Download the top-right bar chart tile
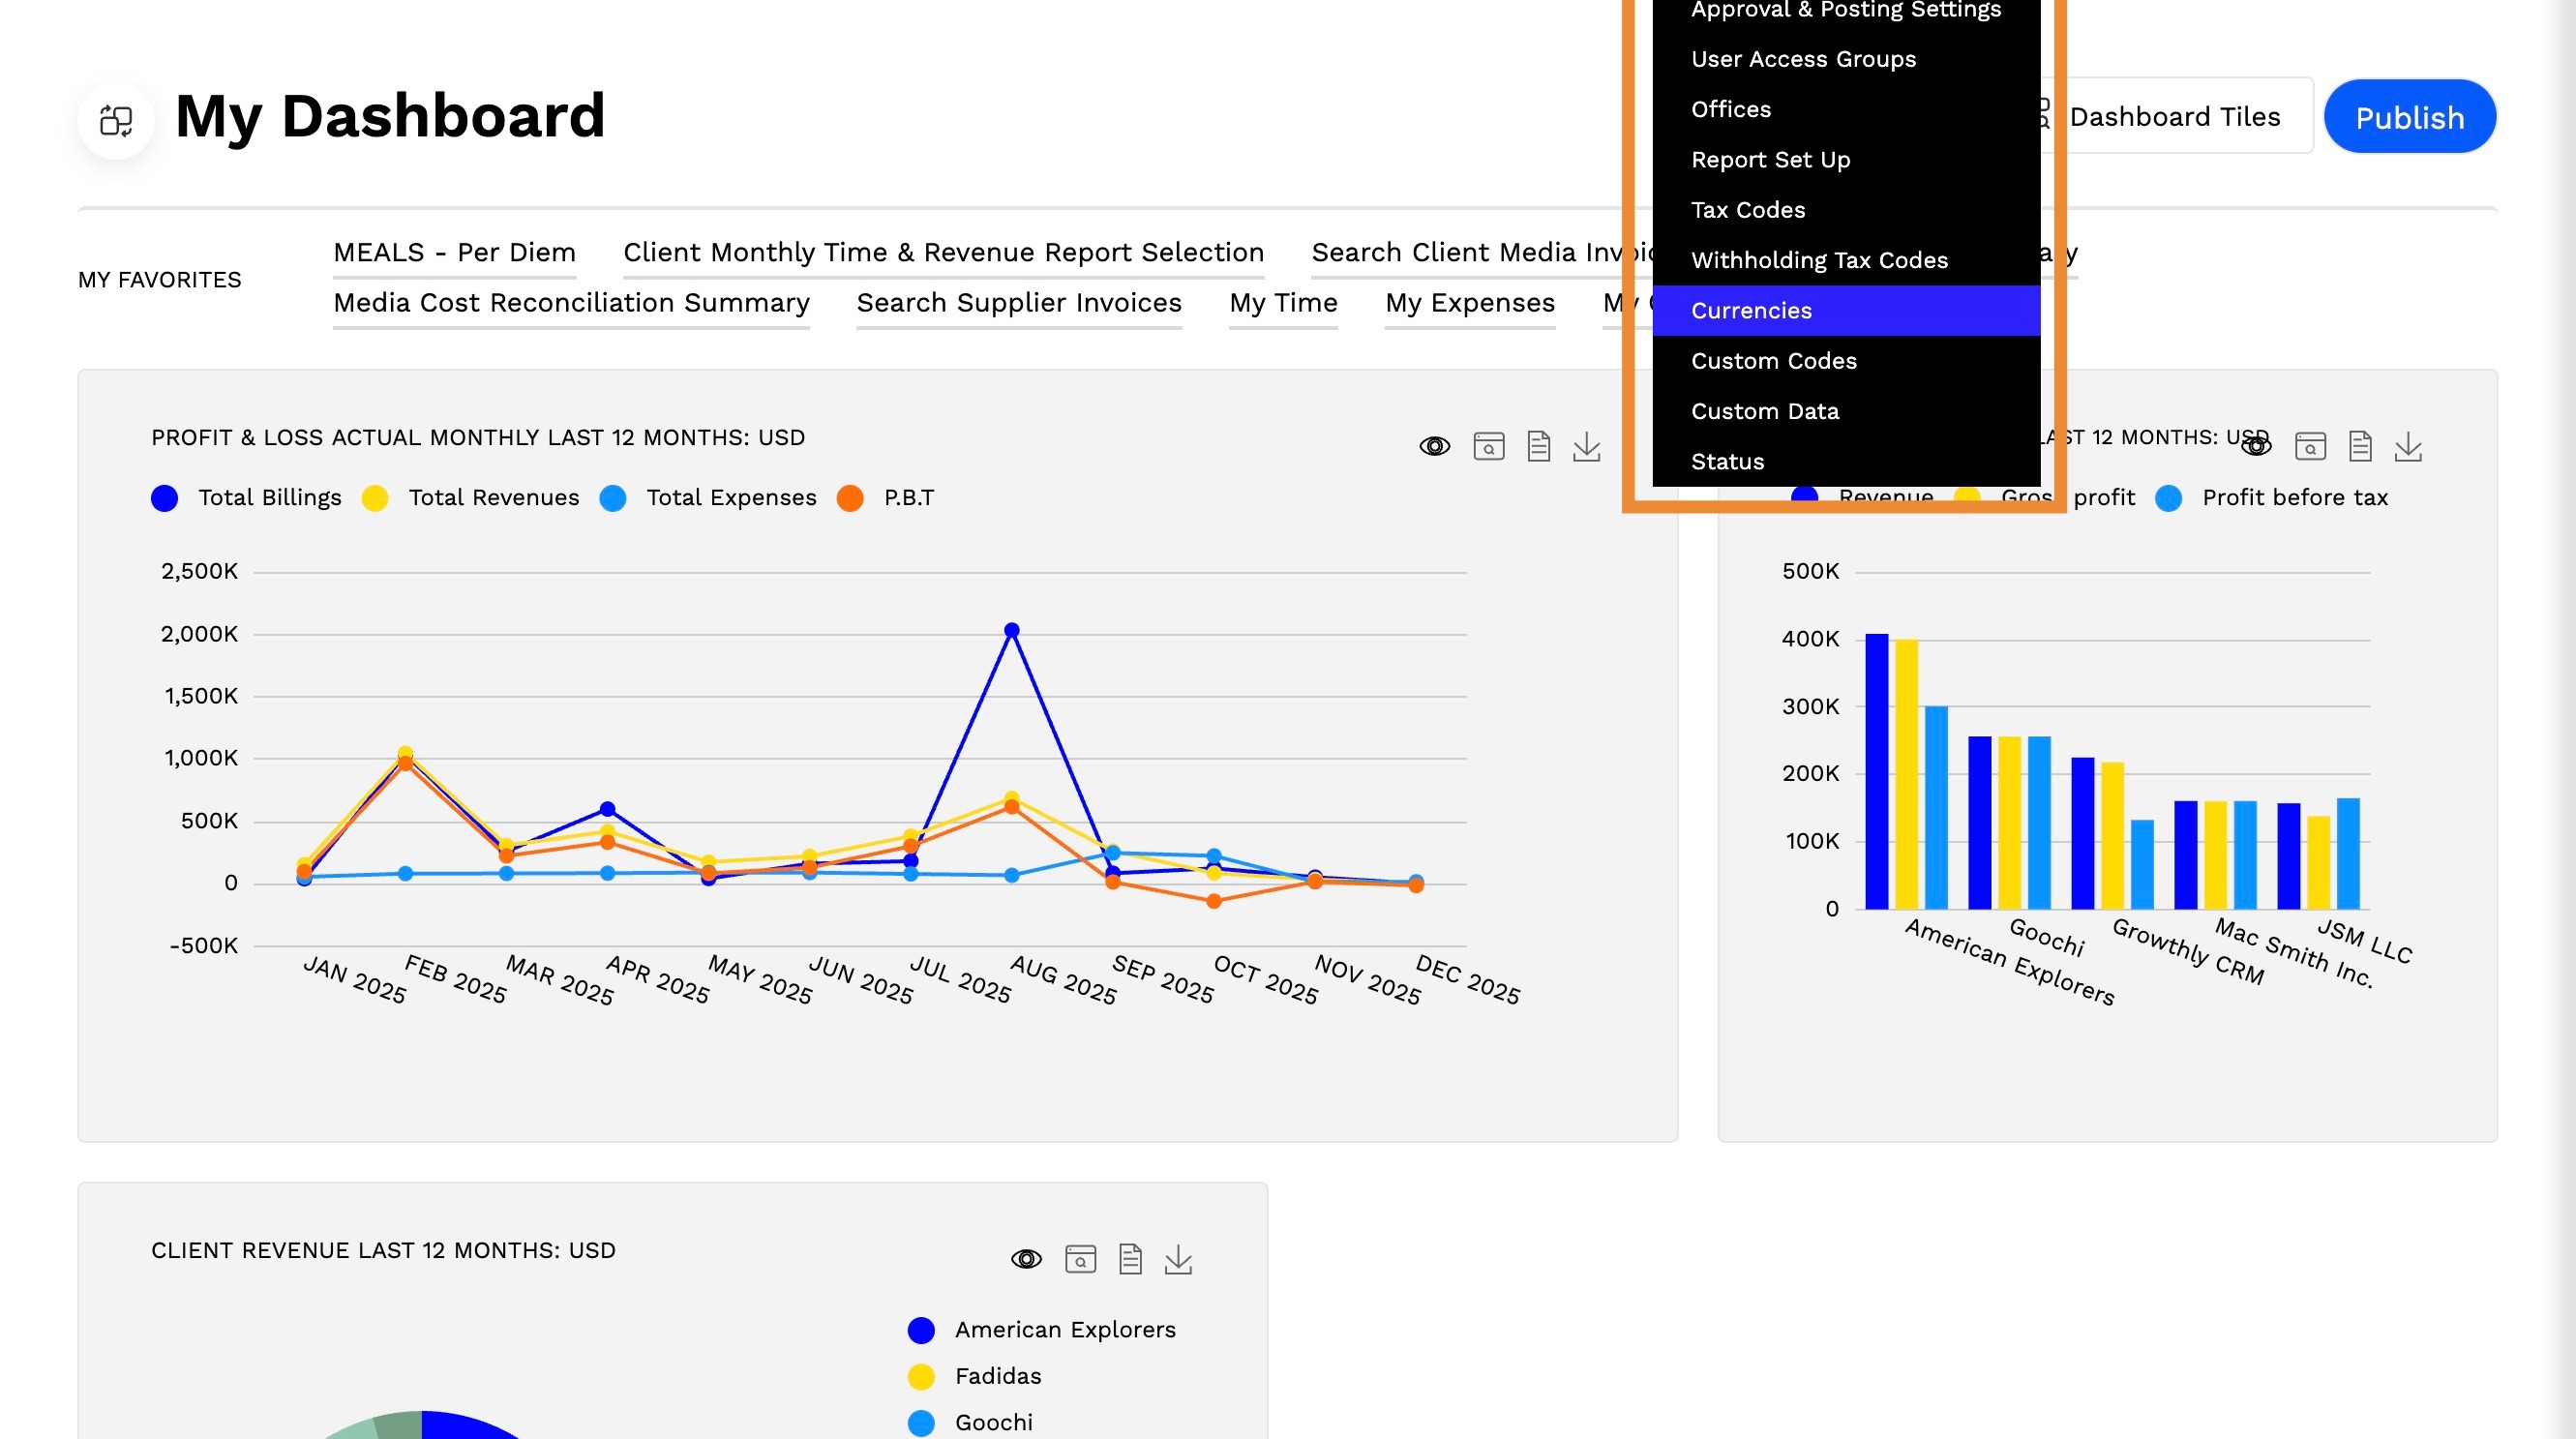The image size is (2576, 1439). click(x=2408, y=447)
